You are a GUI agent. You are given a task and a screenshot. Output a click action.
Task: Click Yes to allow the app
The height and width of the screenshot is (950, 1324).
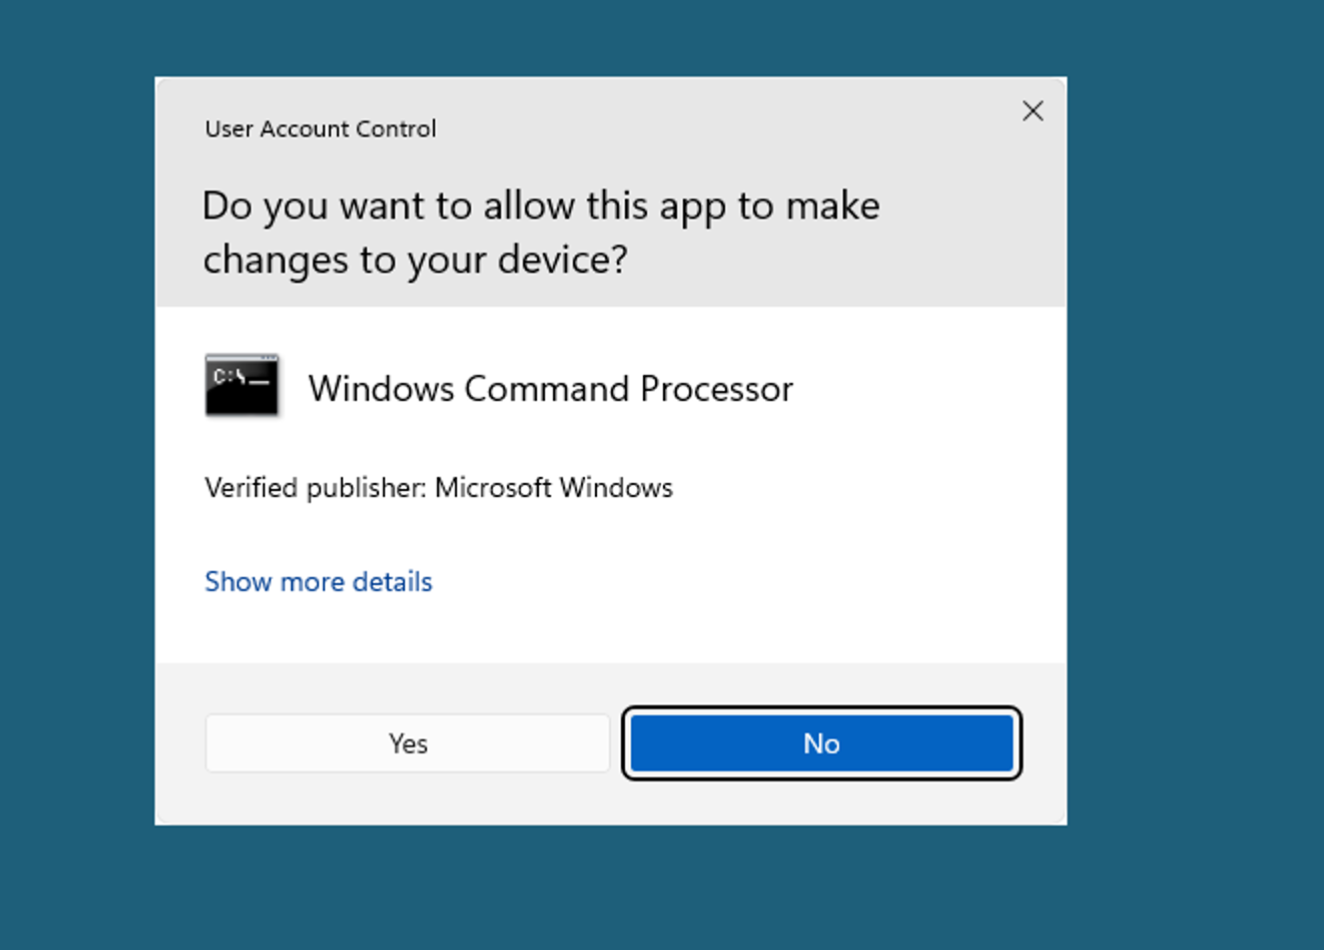click(x=407, y=743)
